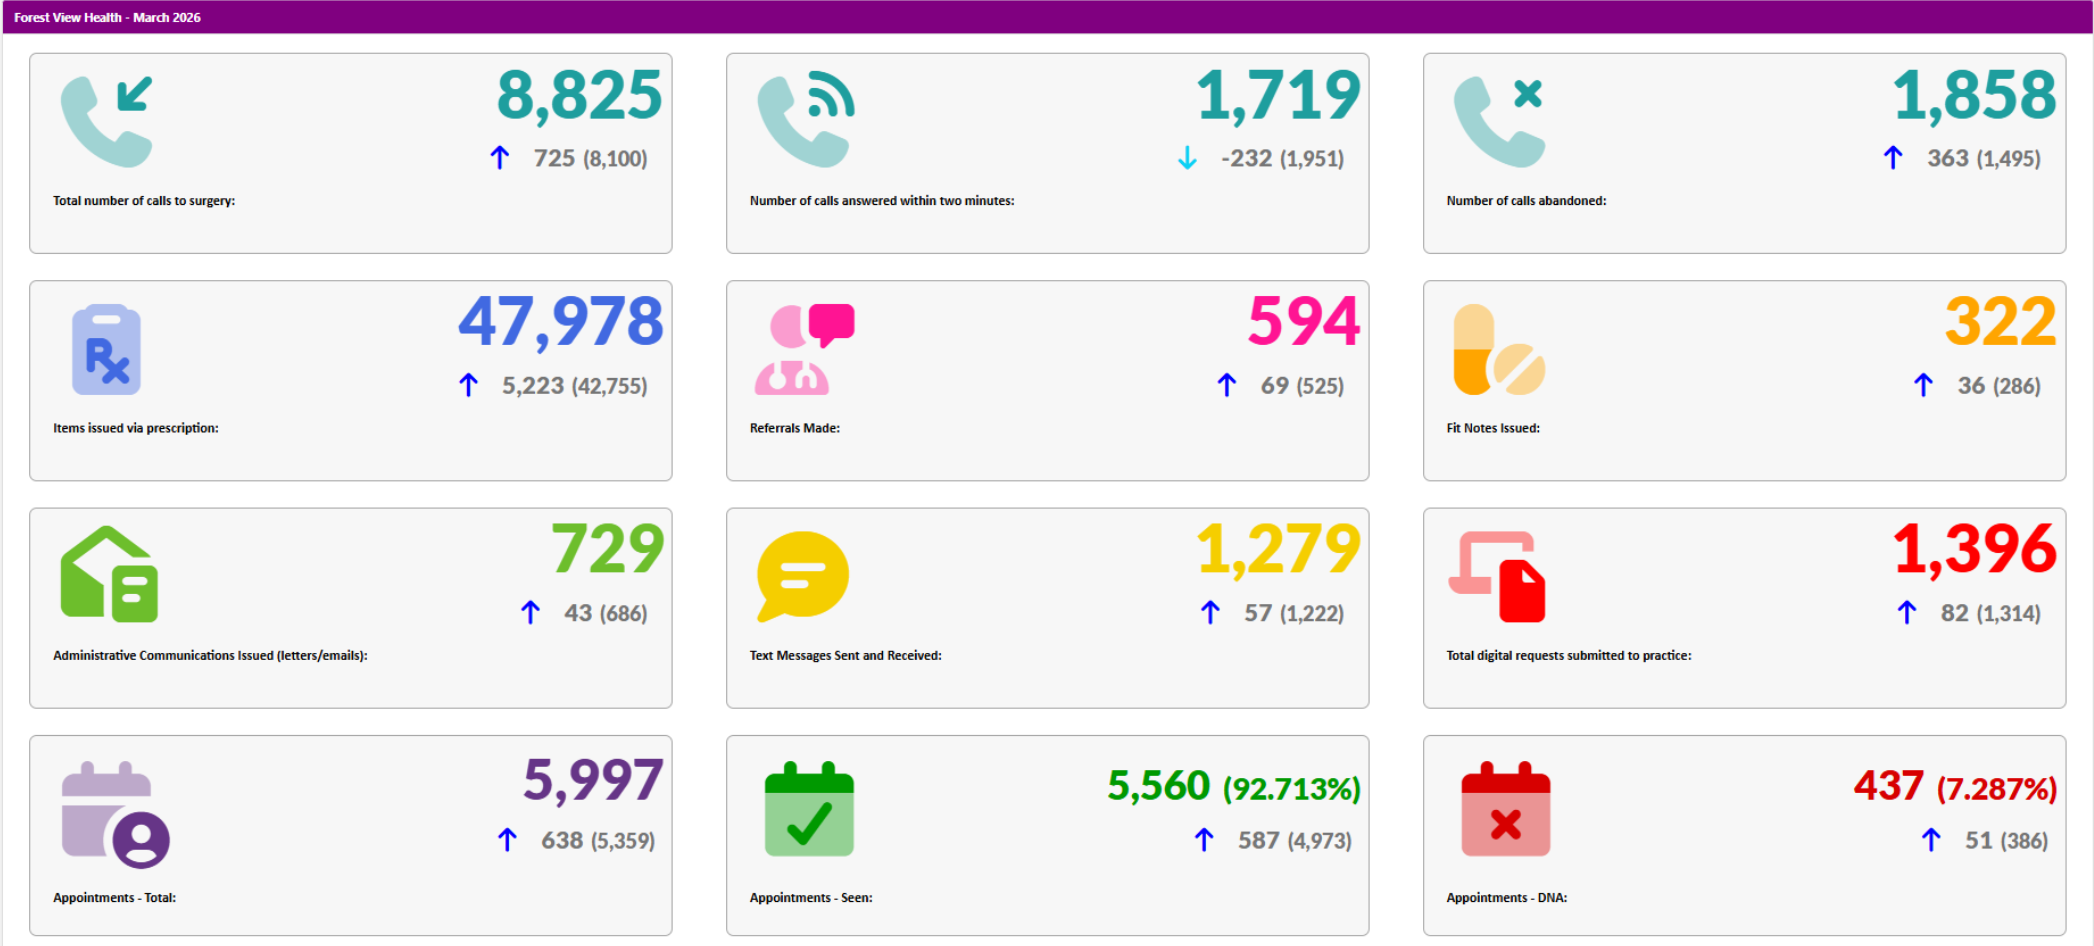Click the red digital requests document icon
This screenshot has width=2094, height=946.
click(1497, 576)
